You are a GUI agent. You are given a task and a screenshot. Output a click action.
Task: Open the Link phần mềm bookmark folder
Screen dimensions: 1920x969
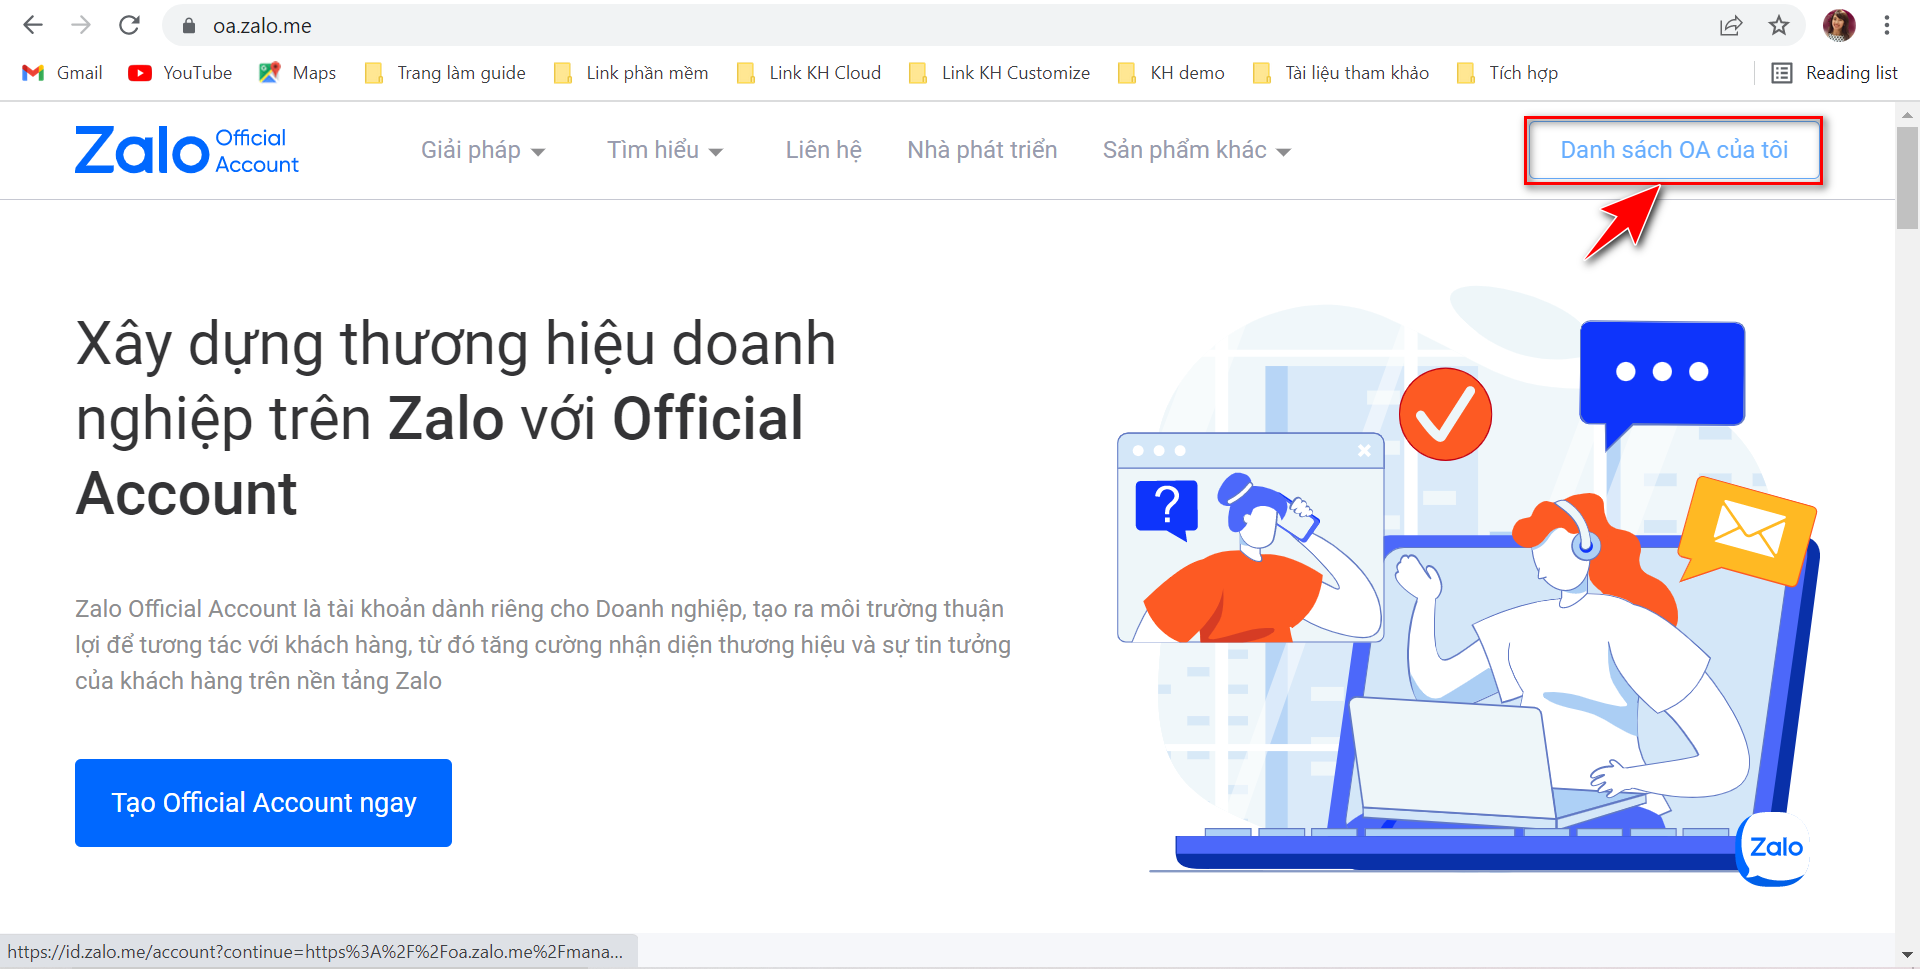631,73
